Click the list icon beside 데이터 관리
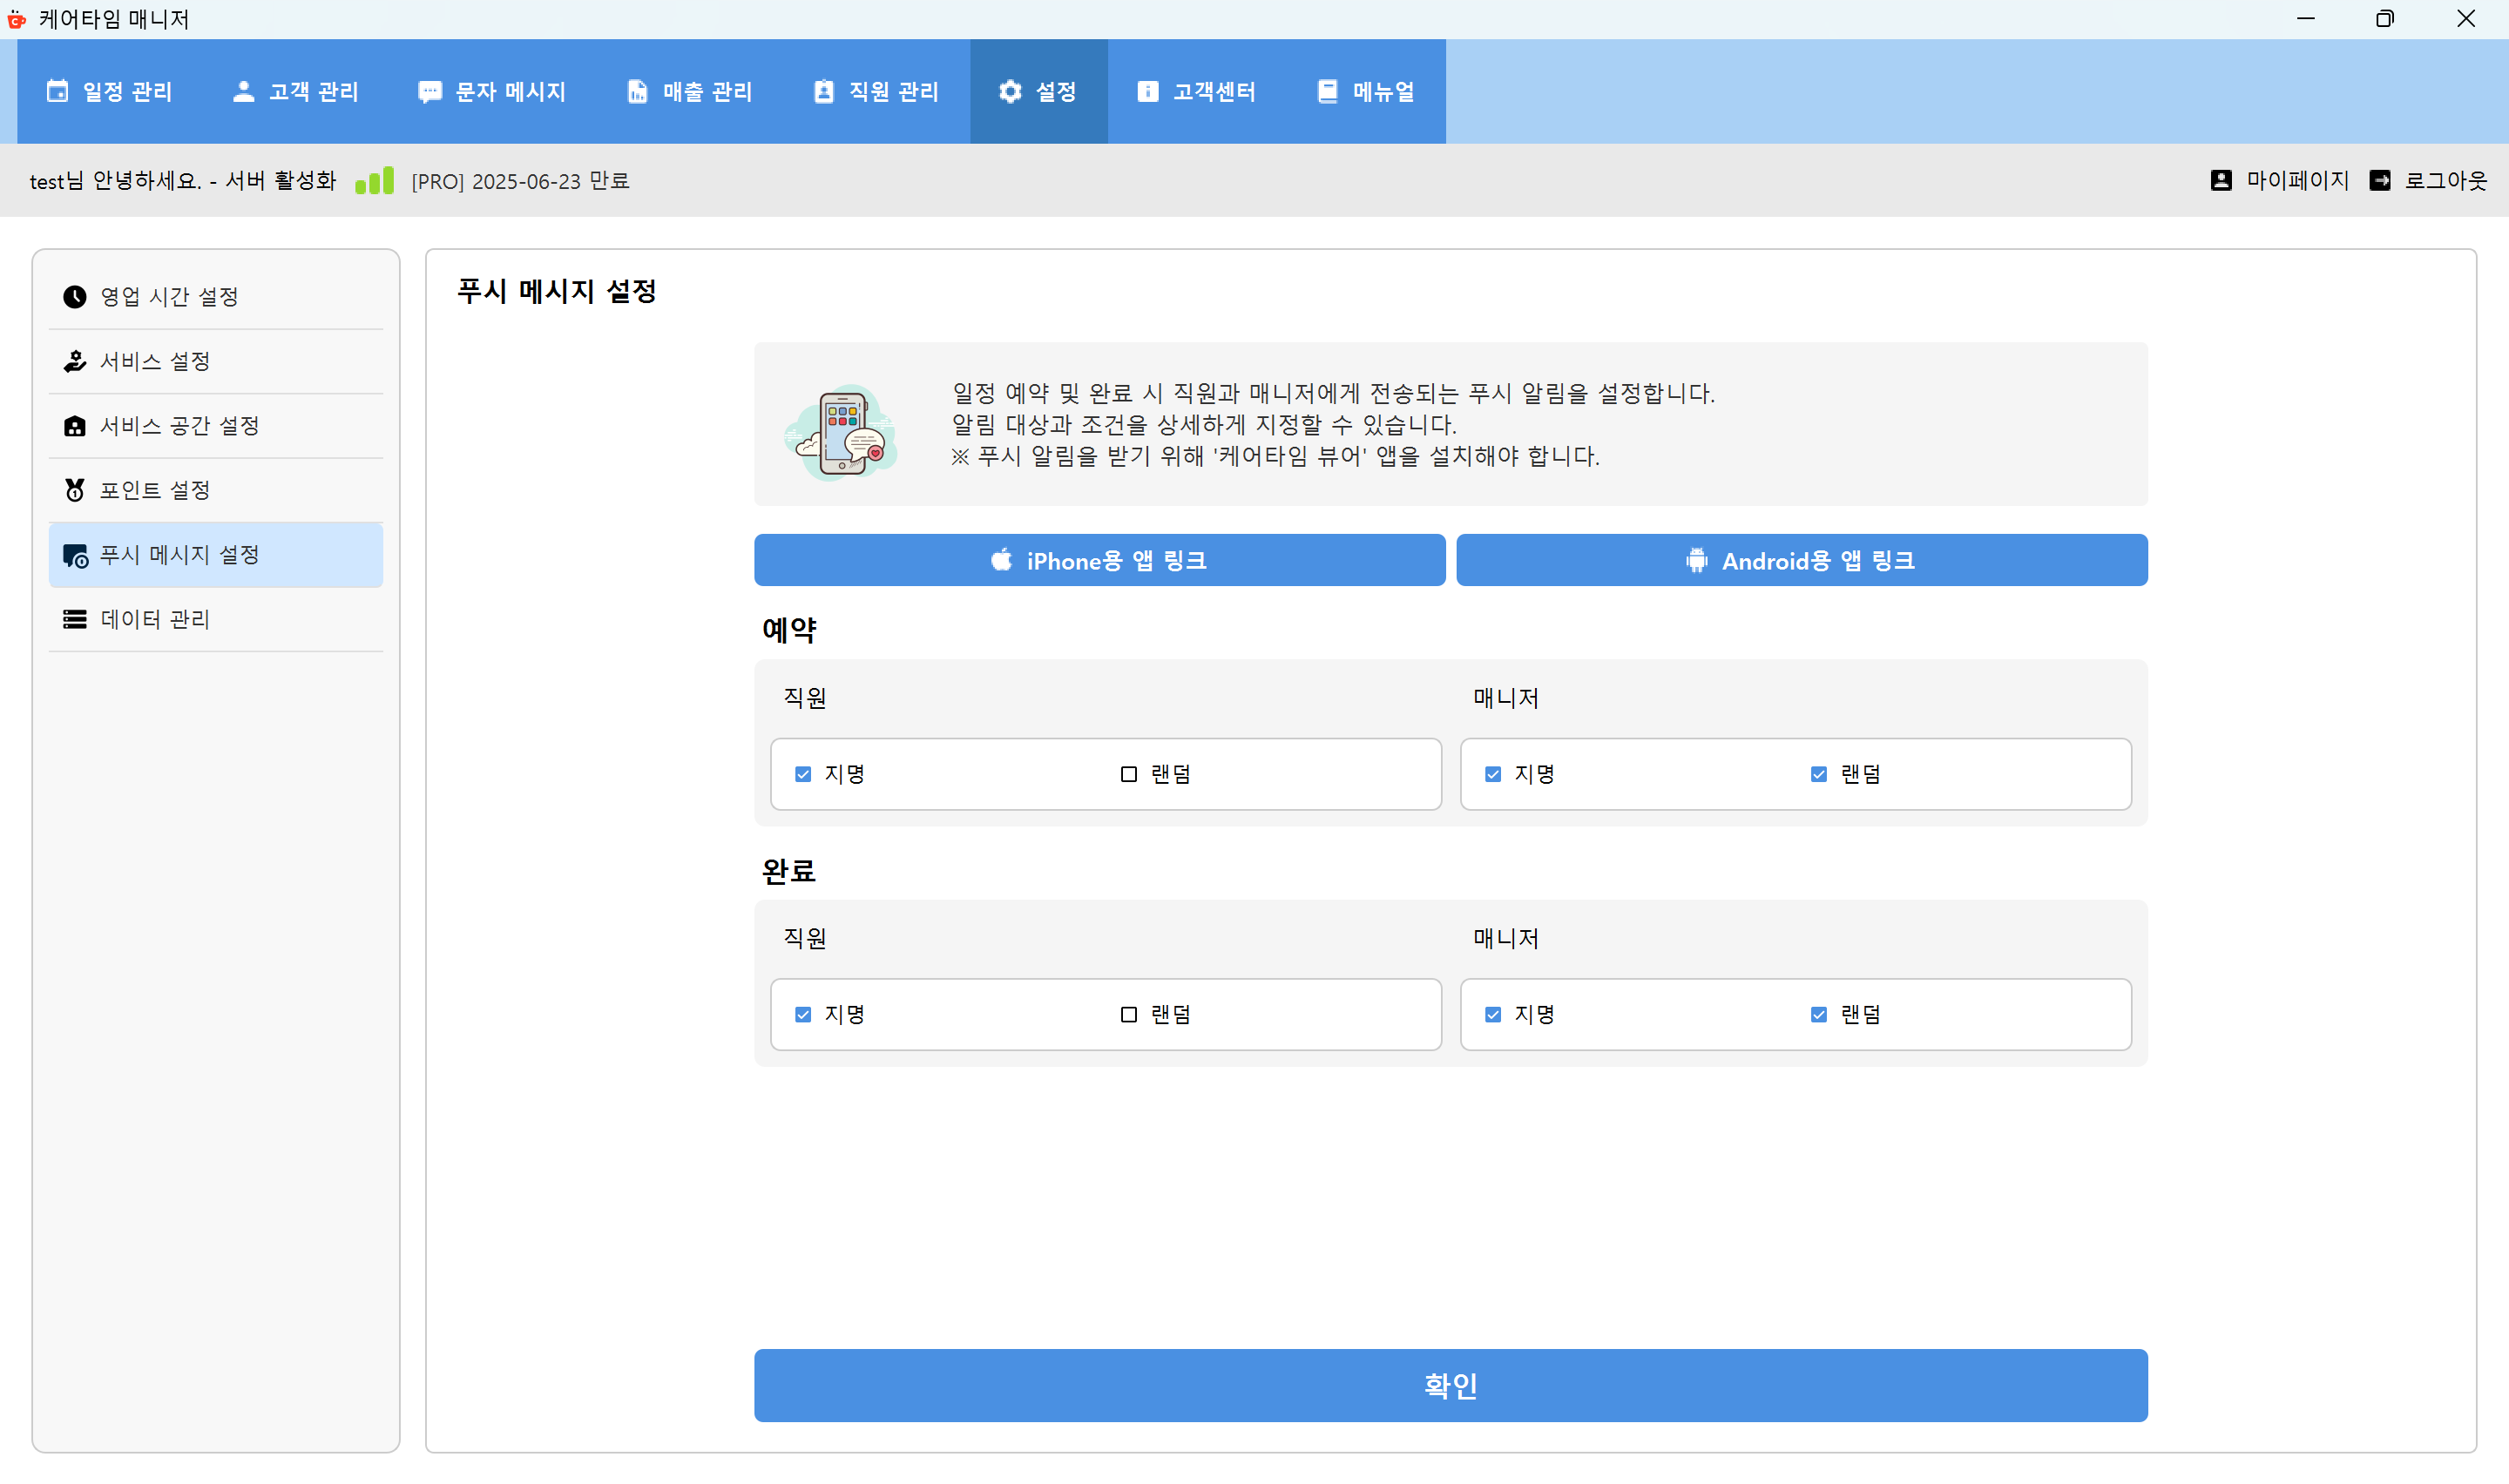The image size is (2509, 1484). pos(75,619)
